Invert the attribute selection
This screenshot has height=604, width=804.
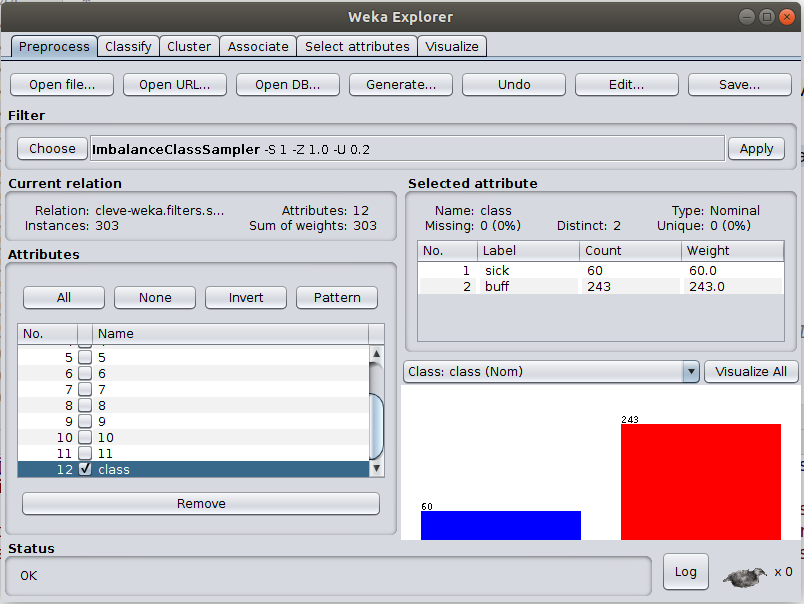(246, 297)
